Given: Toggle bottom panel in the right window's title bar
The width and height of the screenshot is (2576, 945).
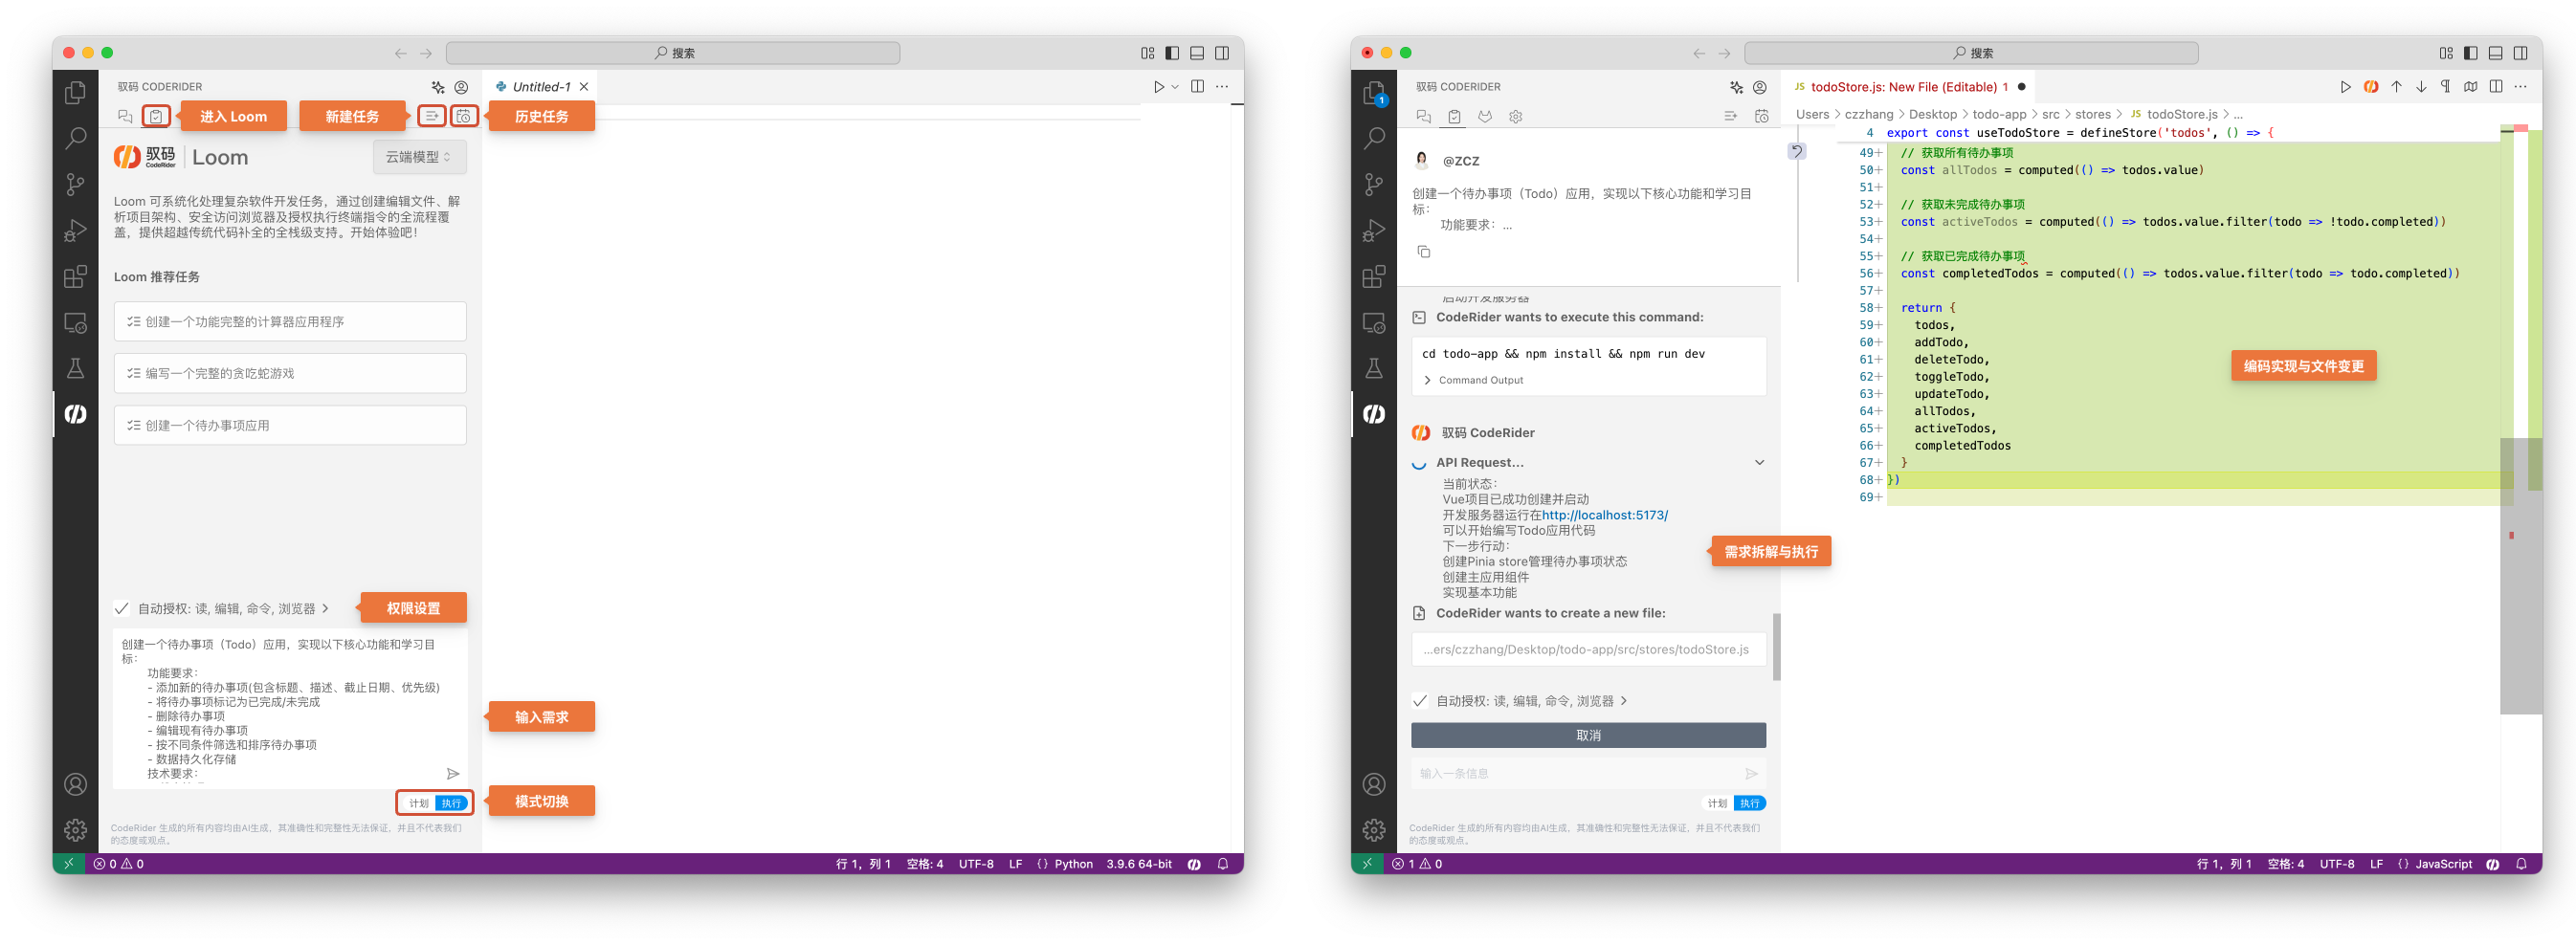Looking at the screenshot, I should point(2495,53).
